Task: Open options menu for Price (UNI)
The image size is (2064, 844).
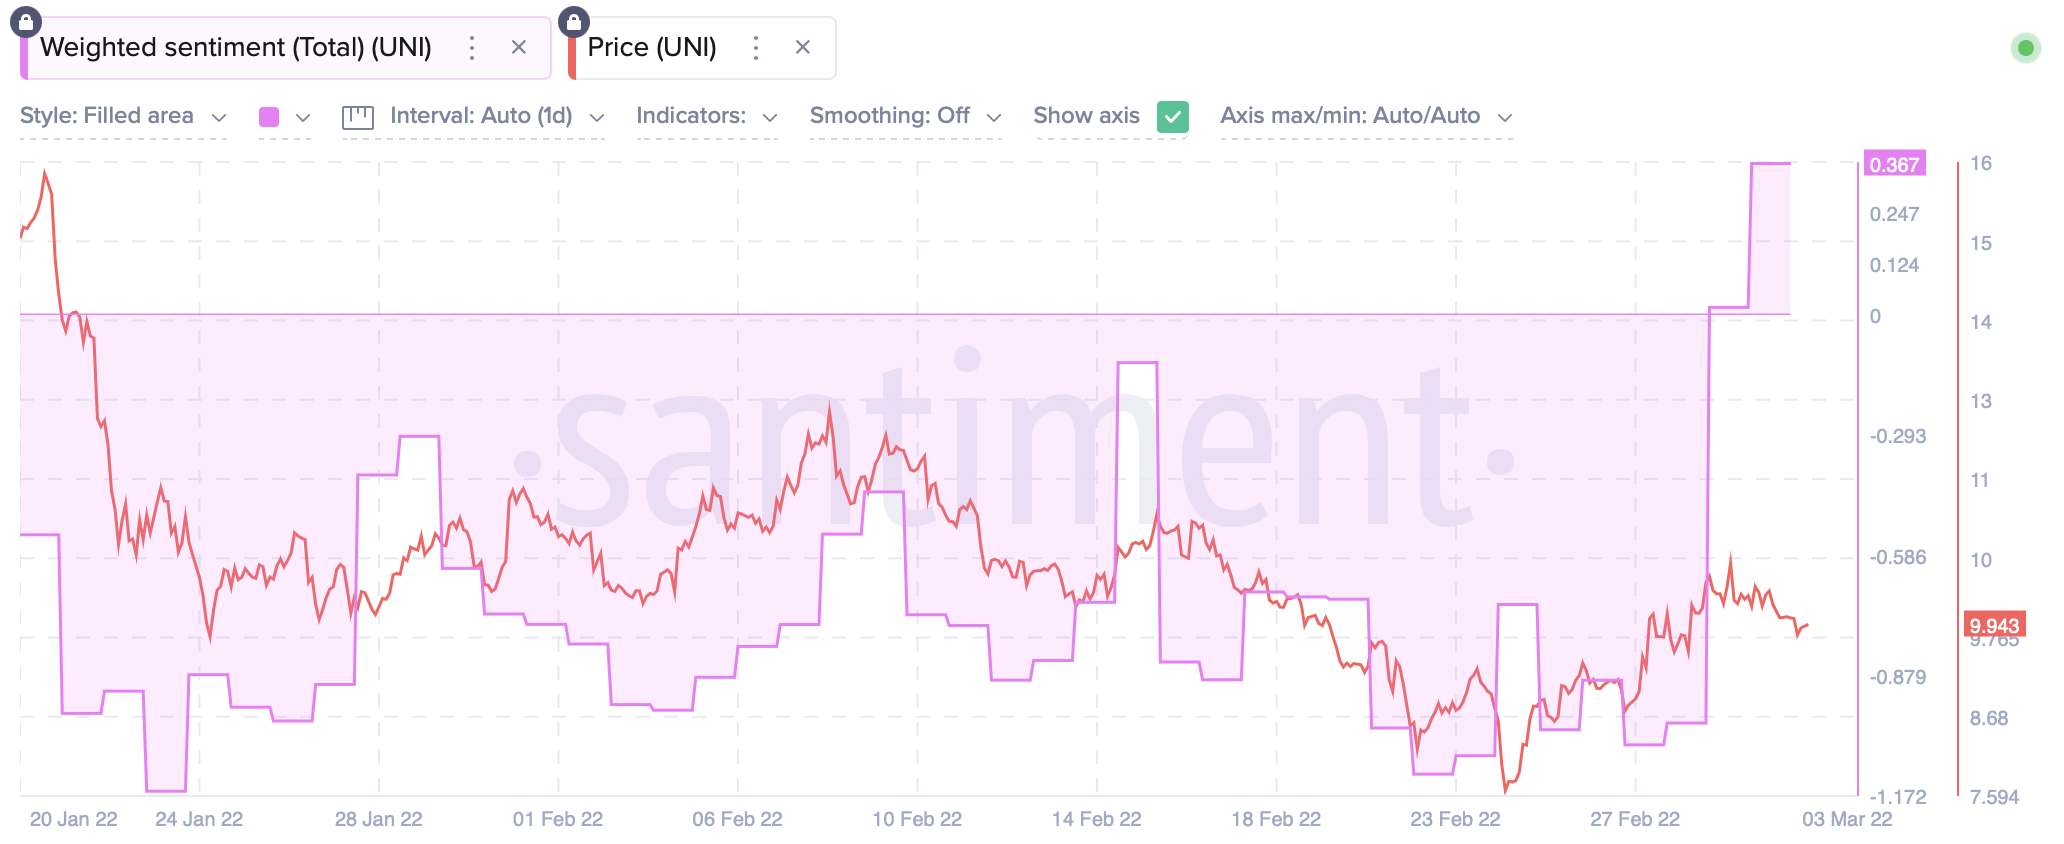Action: [x=756, y=47]
